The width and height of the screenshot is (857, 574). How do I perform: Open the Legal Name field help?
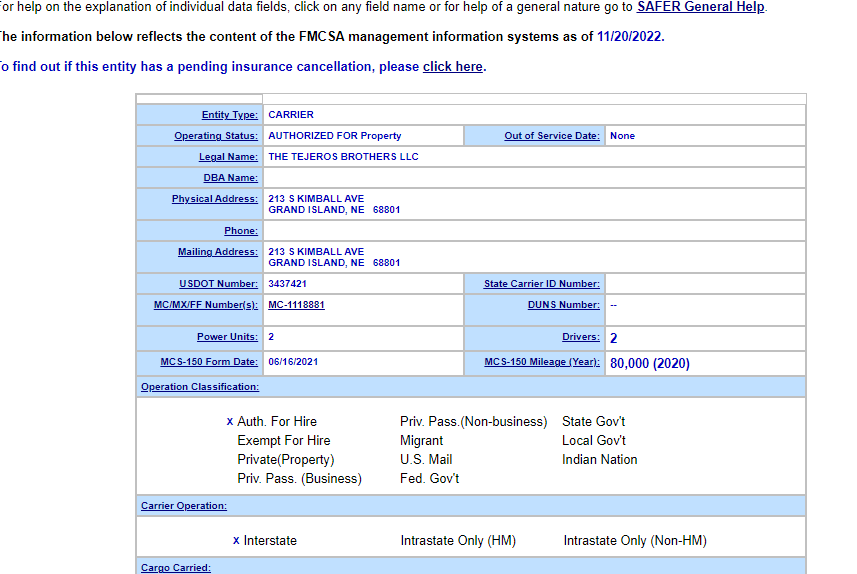pos(228,157)
